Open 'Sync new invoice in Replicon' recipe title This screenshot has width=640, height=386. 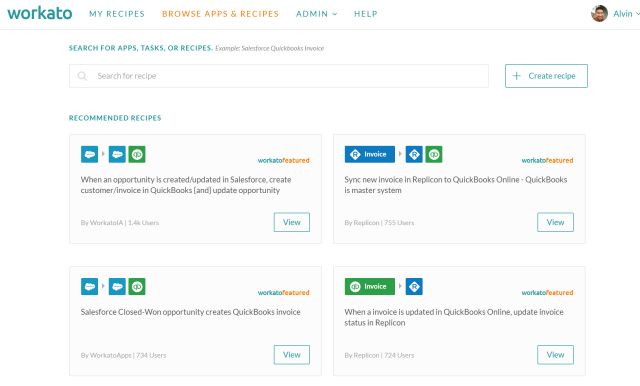pos(456,185)
